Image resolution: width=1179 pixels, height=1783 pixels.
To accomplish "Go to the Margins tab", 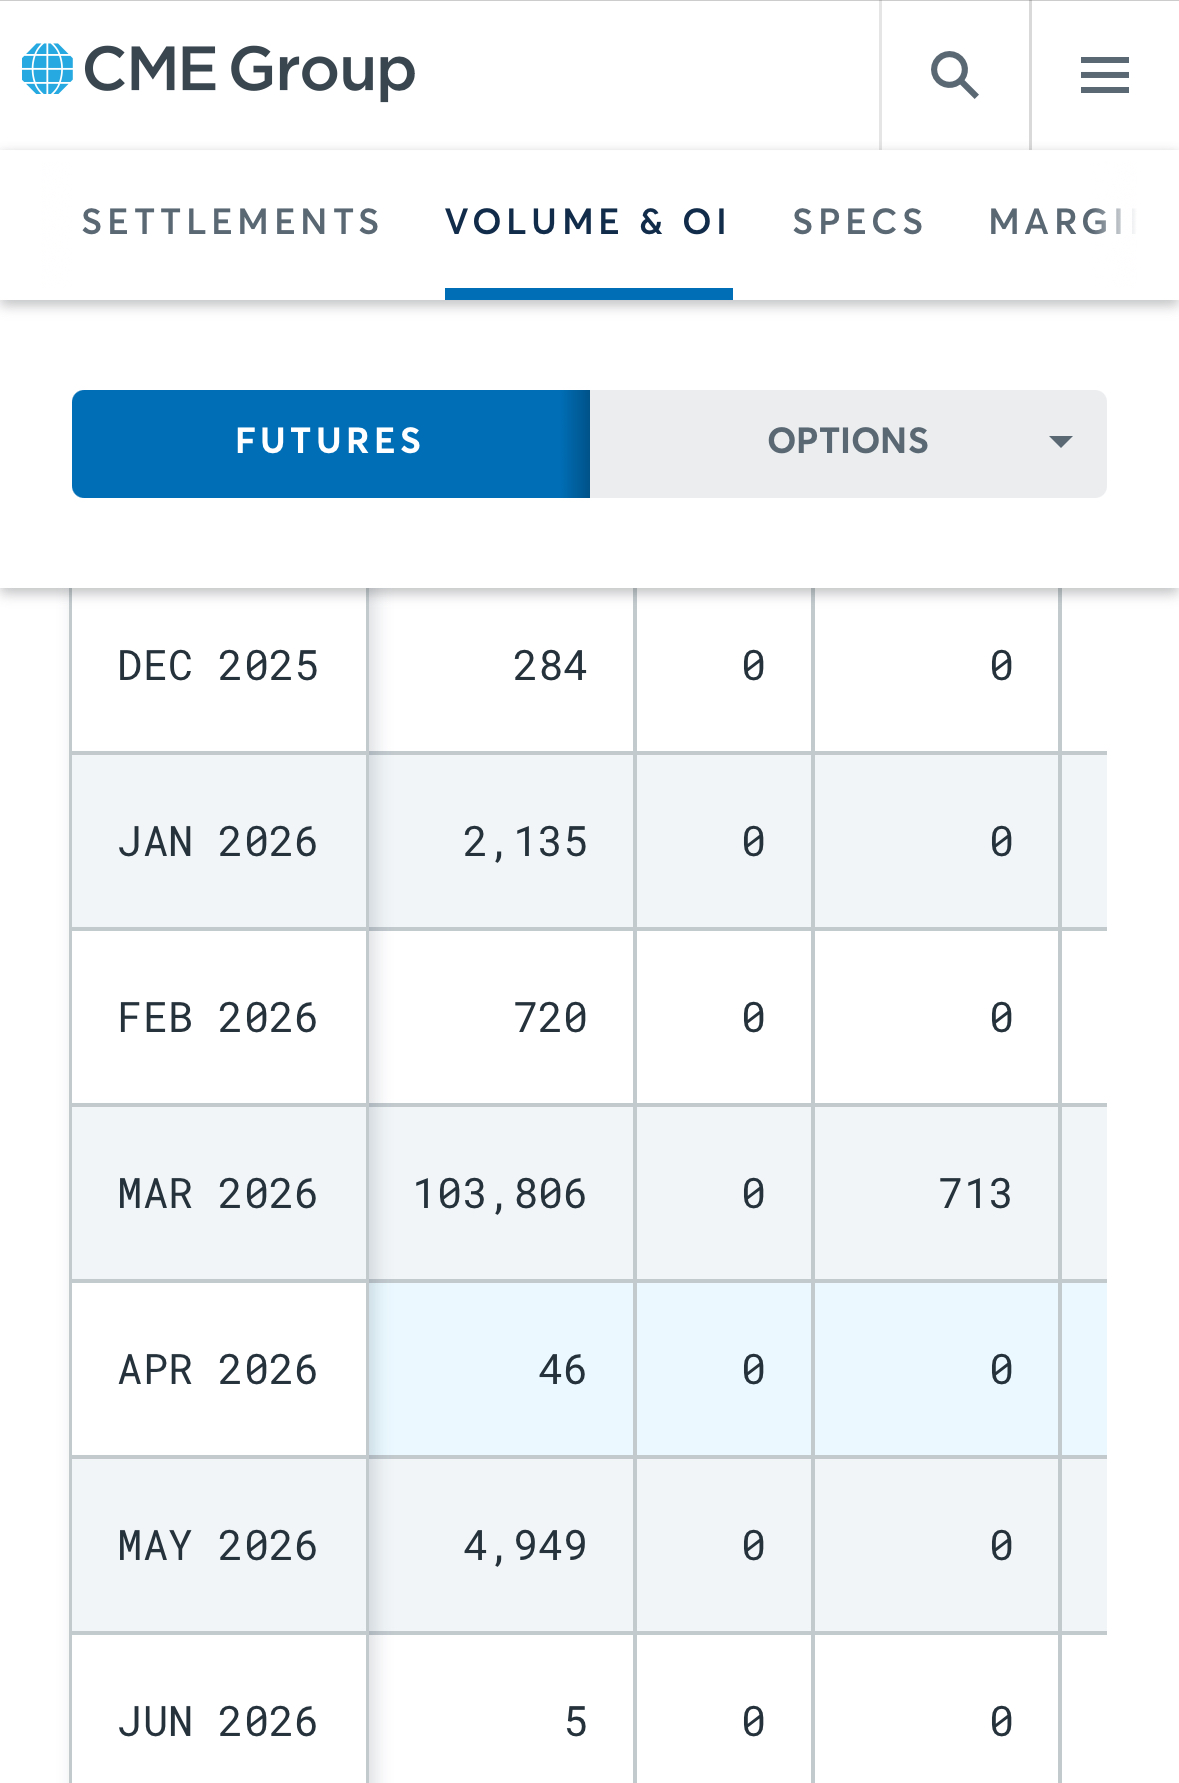I will (x=1062, y=222).
